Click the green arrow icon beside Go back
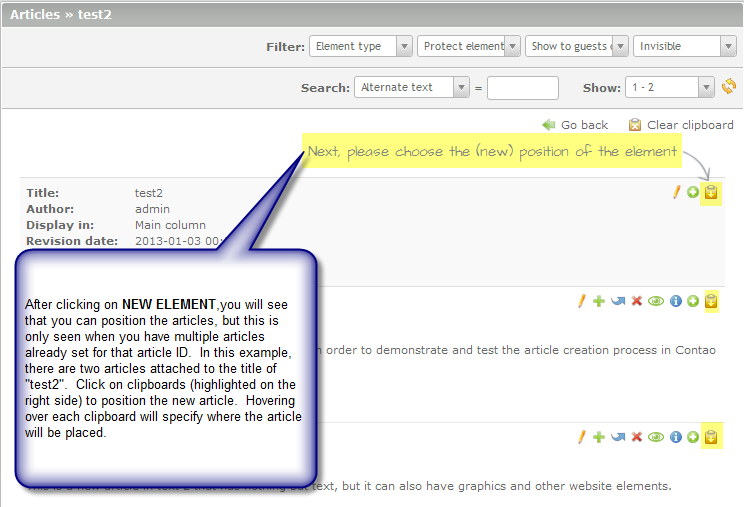744x507 pixels. point(549,125)
